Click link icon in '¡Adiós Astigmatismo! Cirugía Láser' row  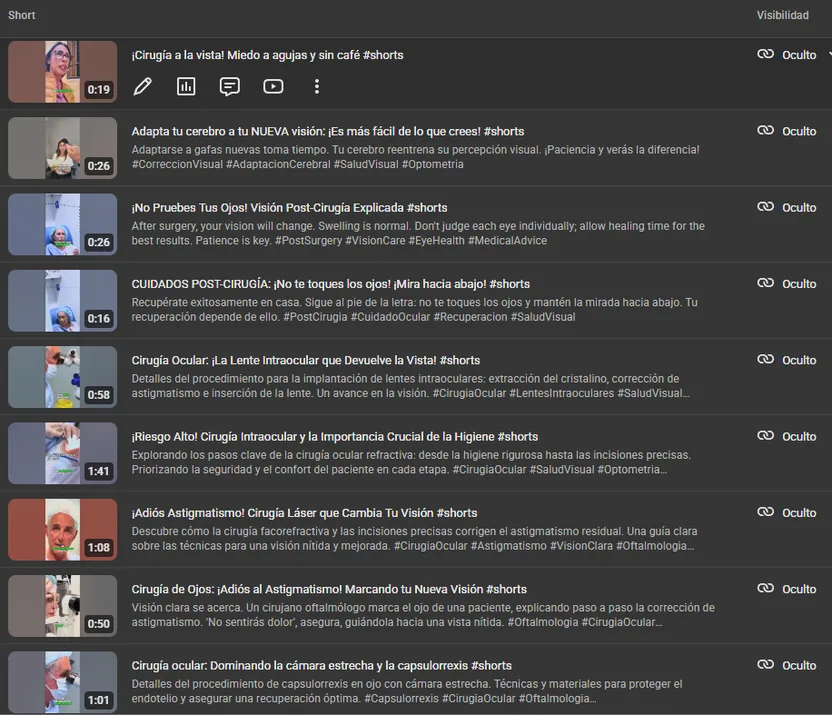(765, 512)
